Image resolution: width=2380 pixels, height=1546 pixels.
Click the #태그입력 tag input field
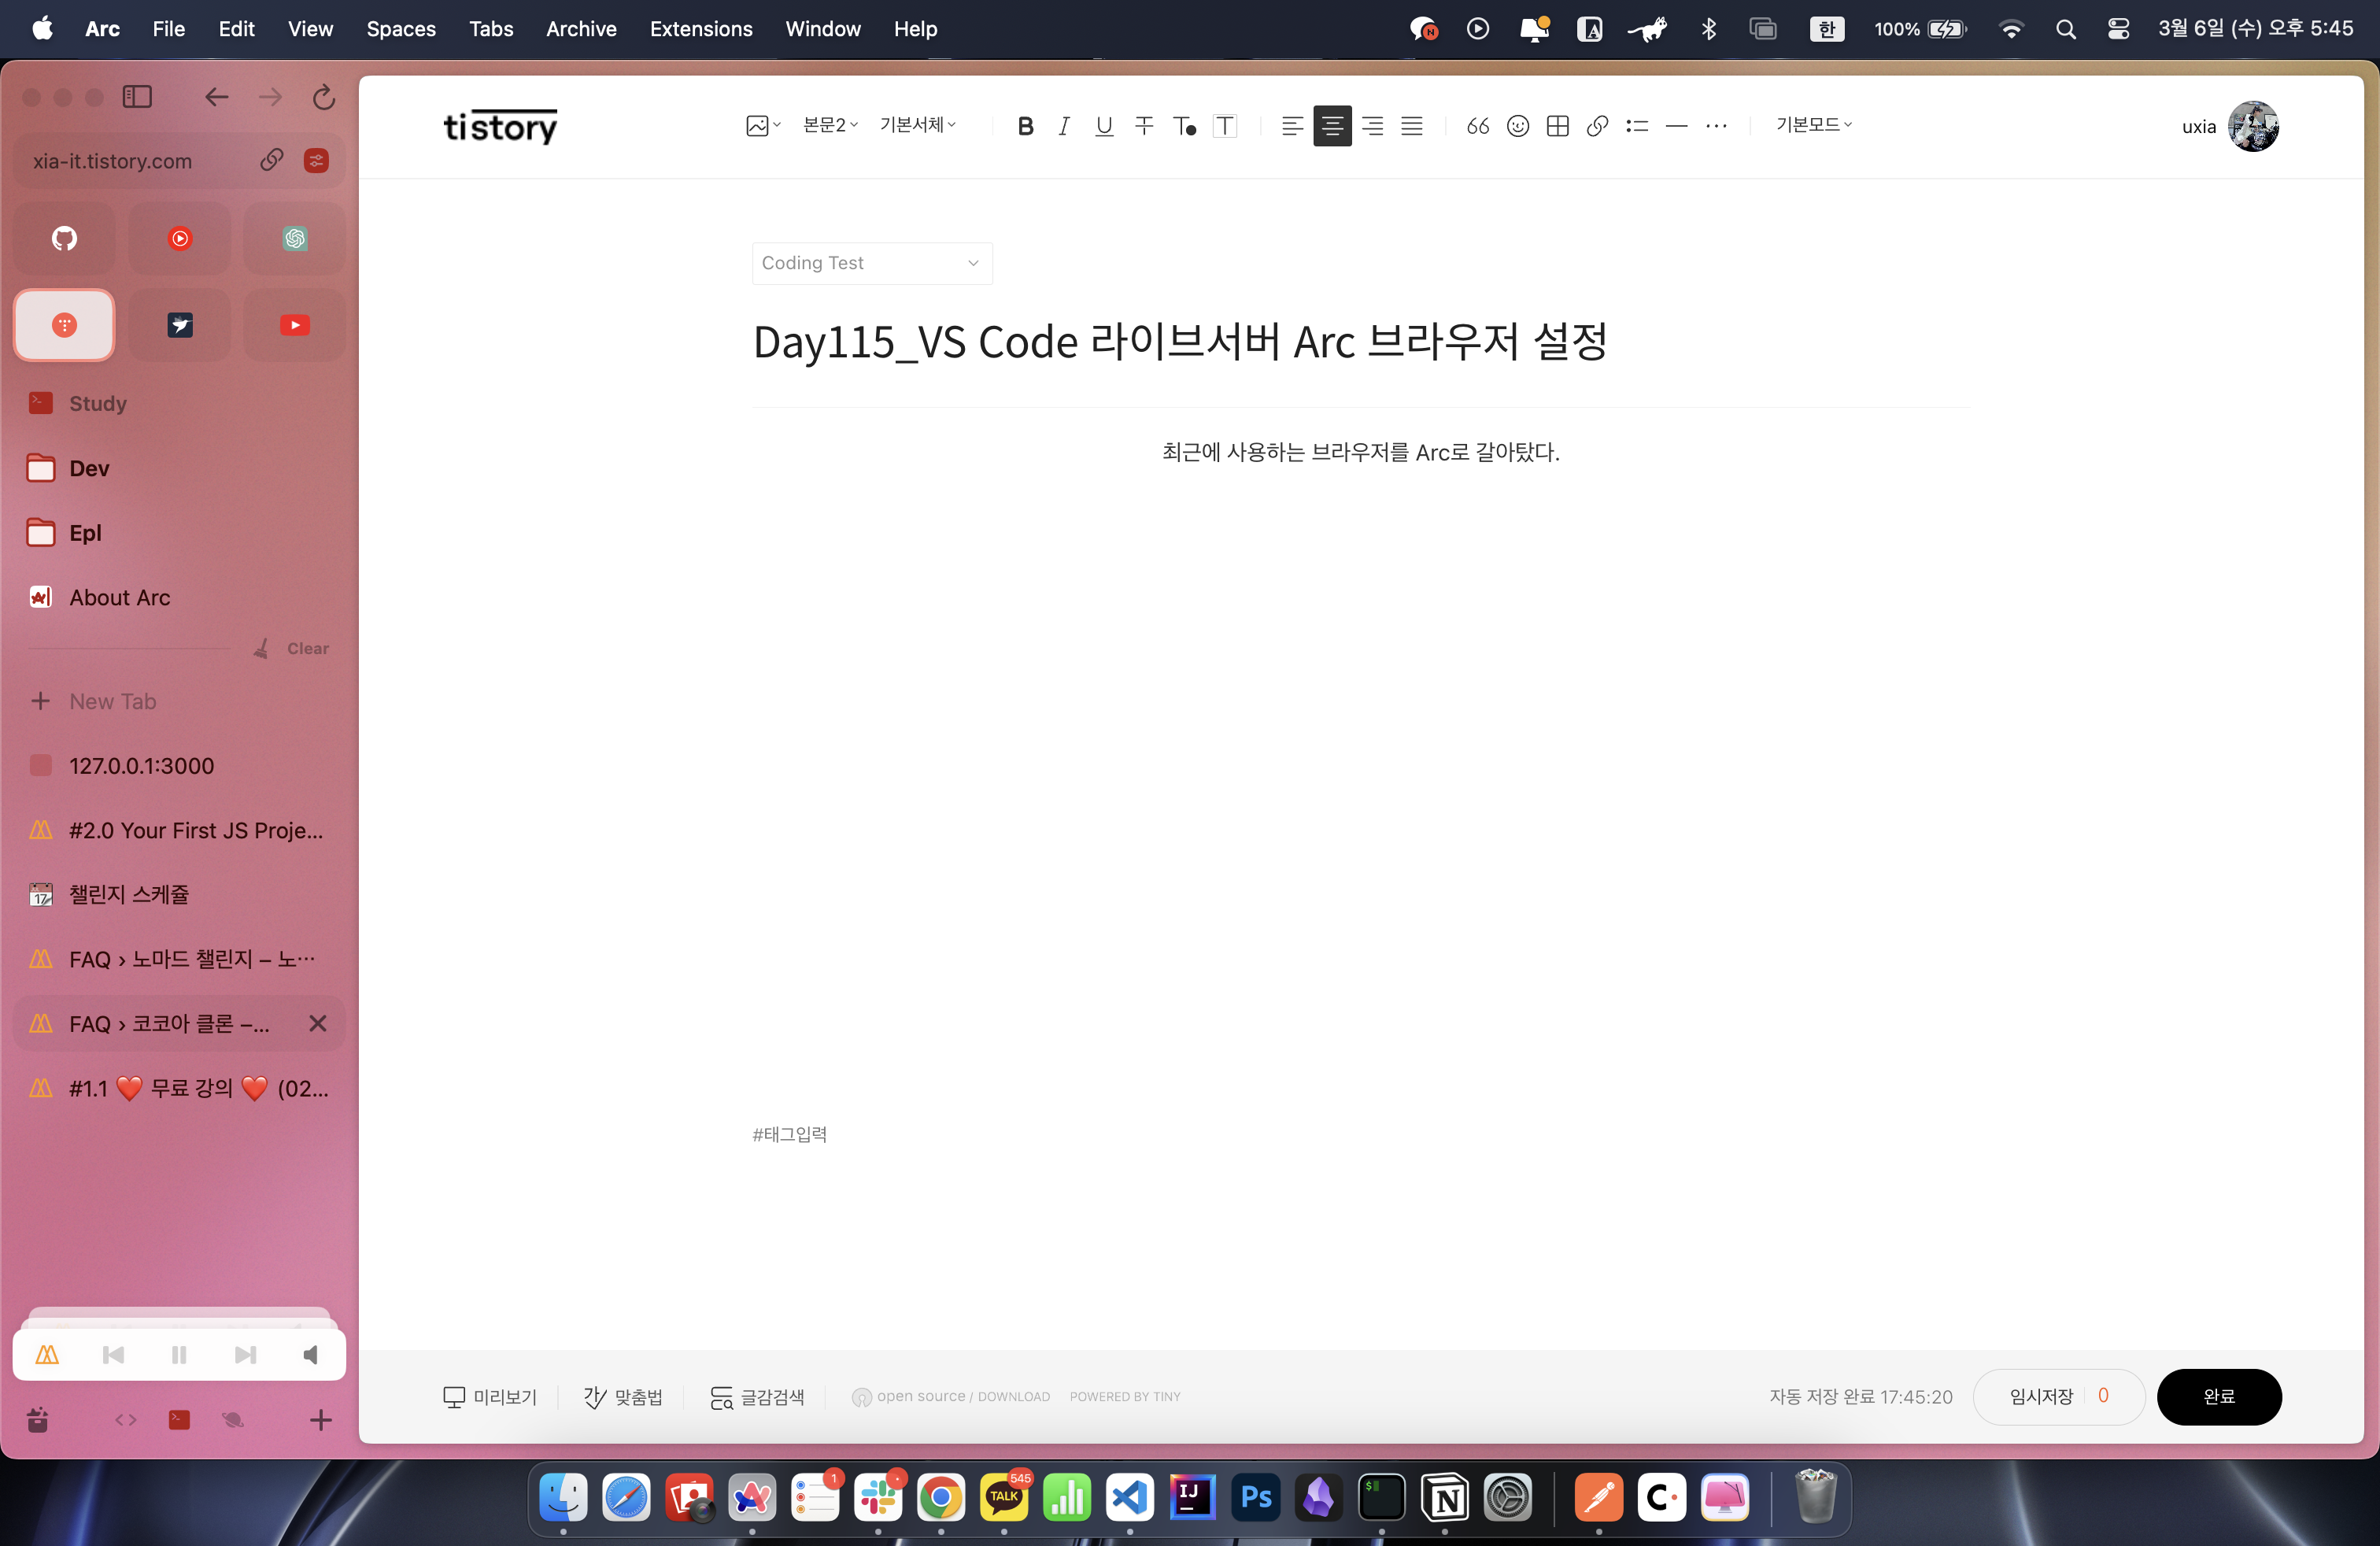coord(790,1134)
